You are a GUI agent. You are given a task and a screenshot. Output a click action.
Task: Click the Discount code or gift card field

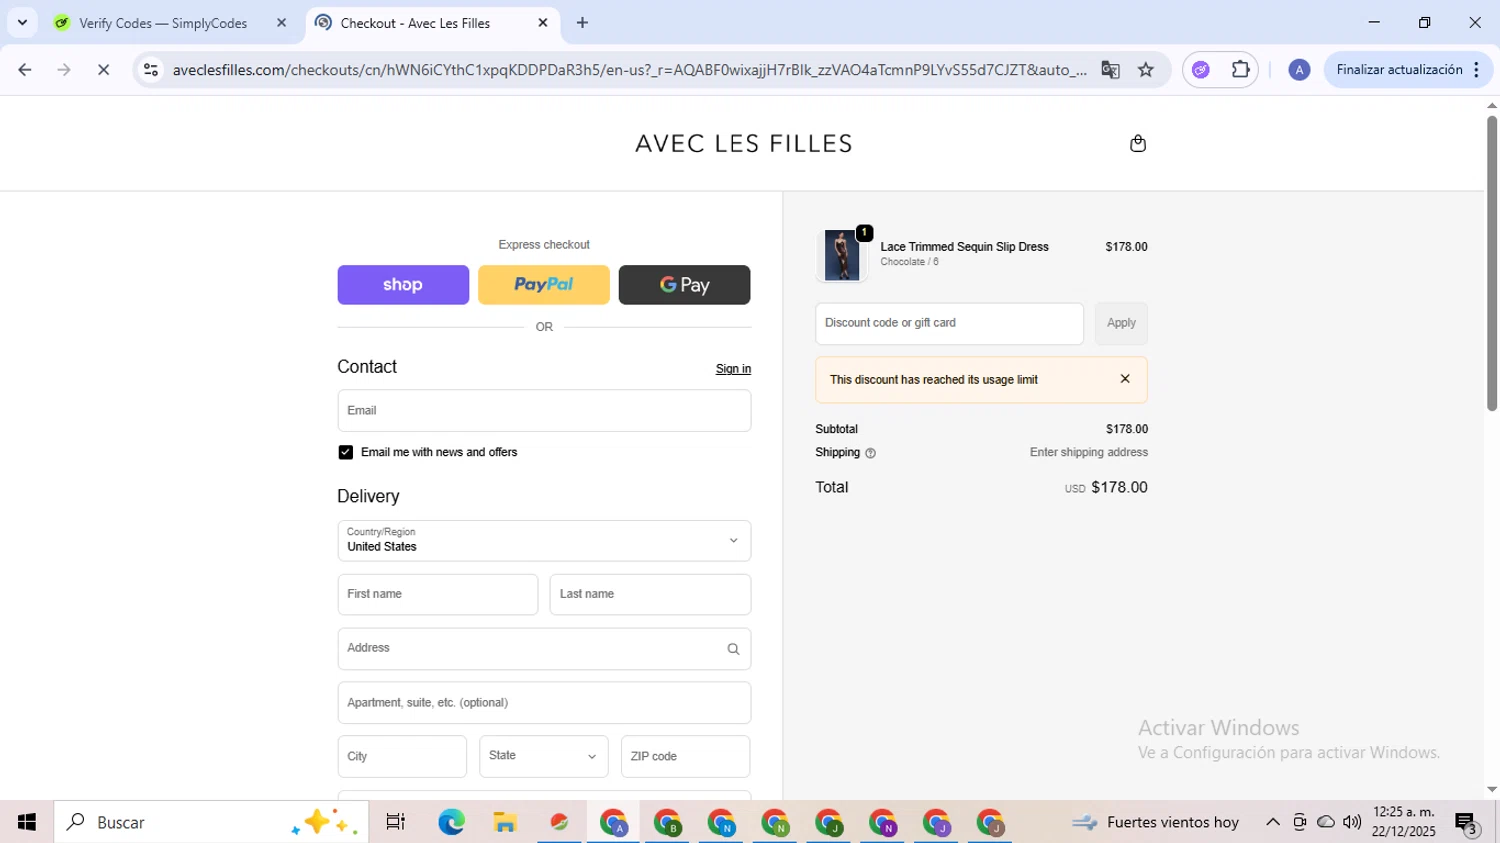[949, 324]
